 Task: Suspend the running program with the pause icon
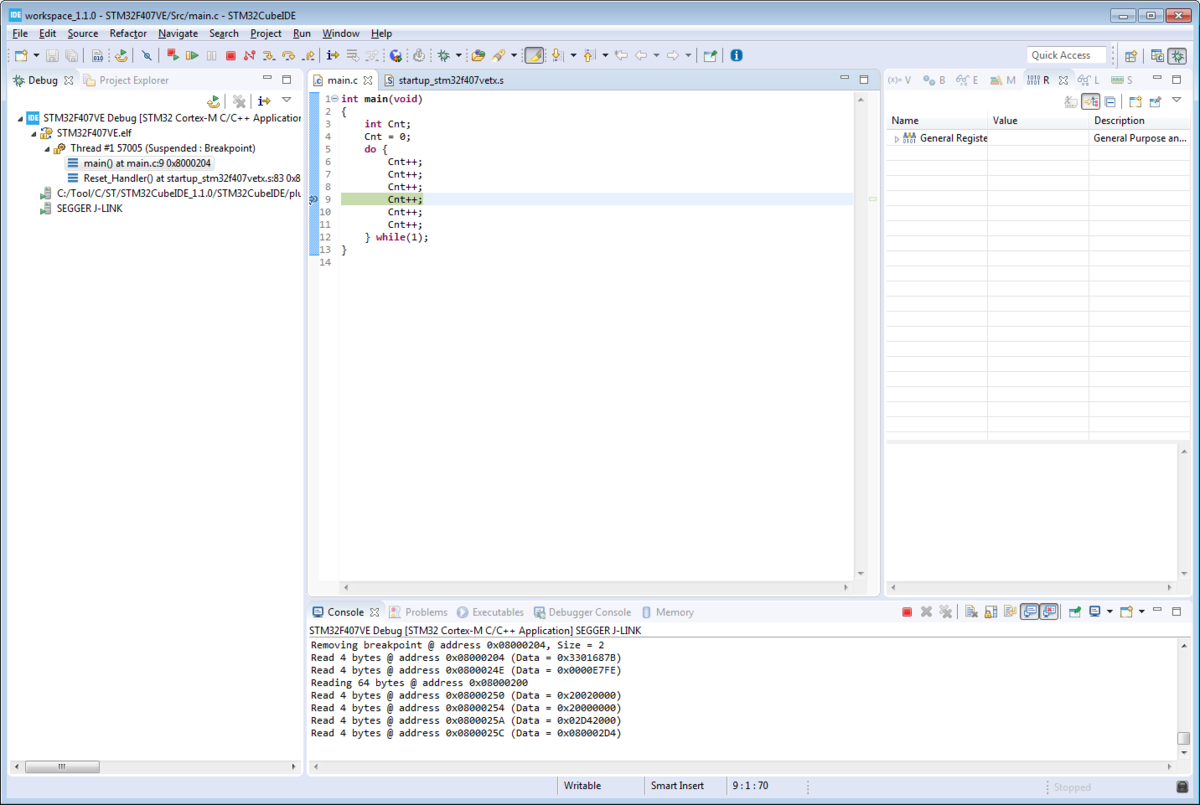[x=211, y=56]
